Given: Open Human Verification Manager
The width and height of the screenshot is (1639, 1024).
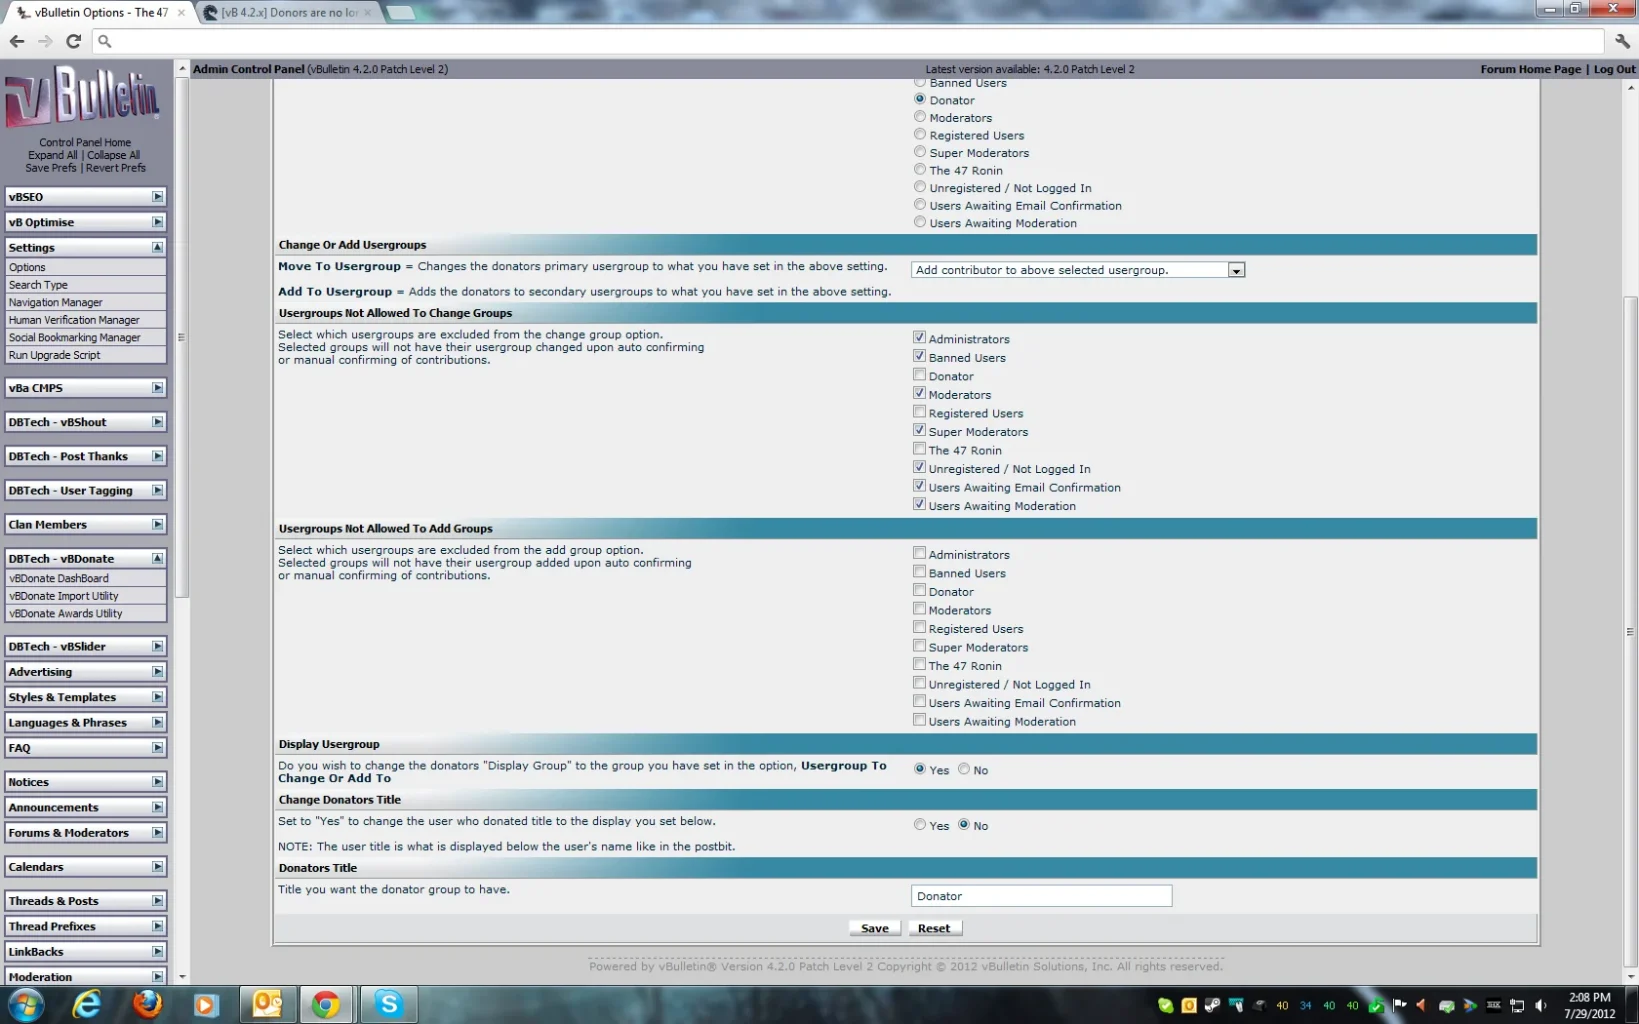Looking at the screenshot, I should point(84,320).
